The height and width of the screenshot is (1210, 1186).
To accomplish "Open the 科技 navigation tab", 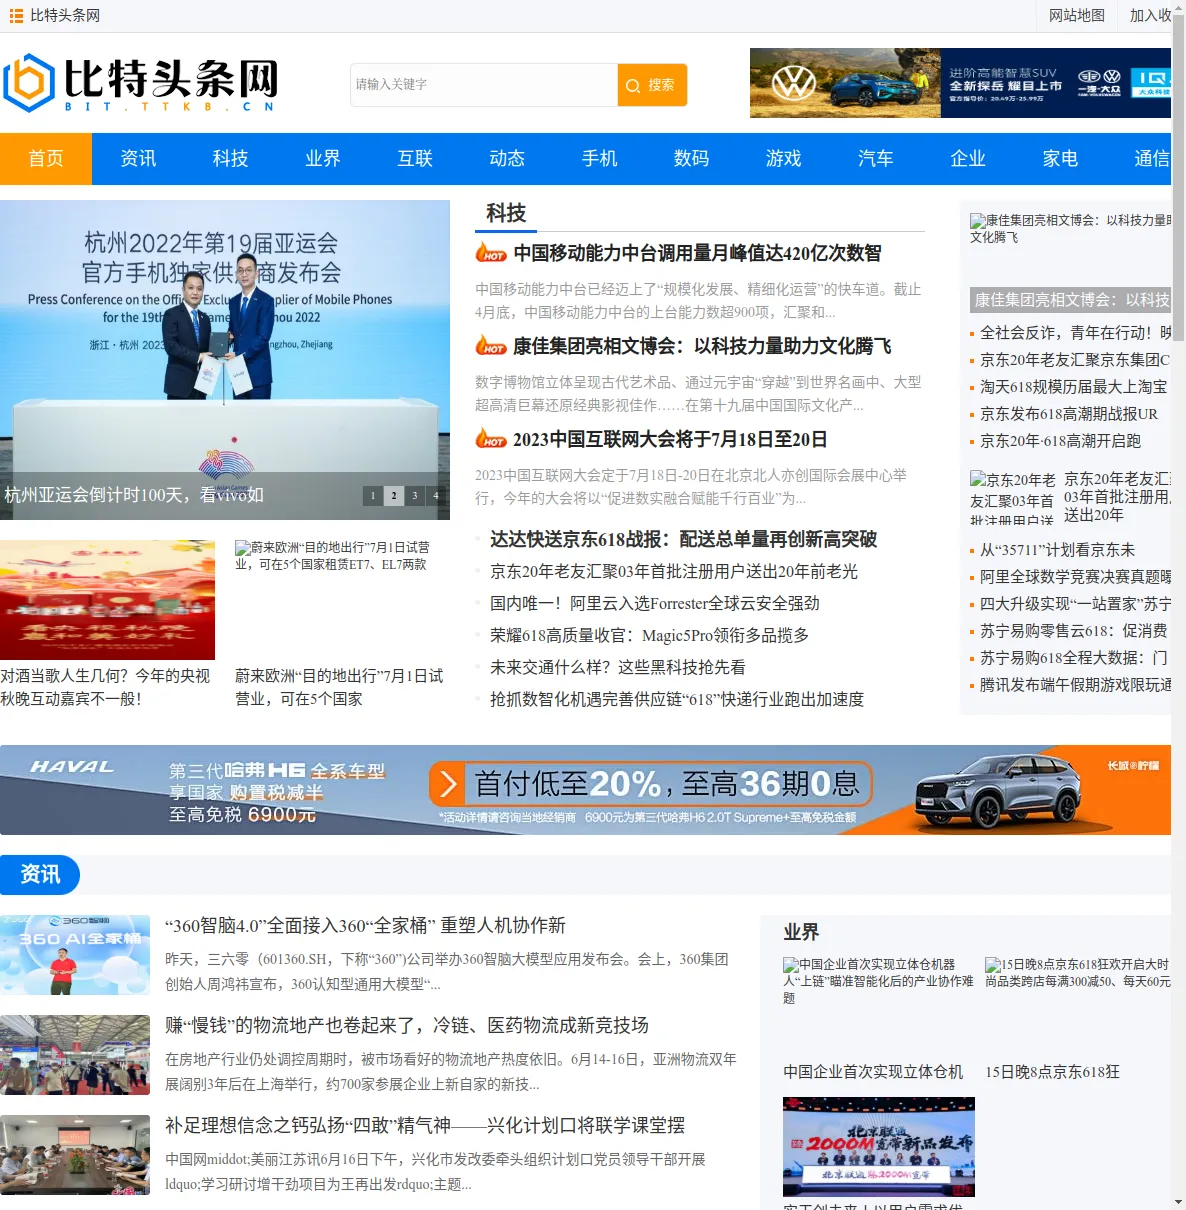I will pyautogui.click(x=230, y=159).
